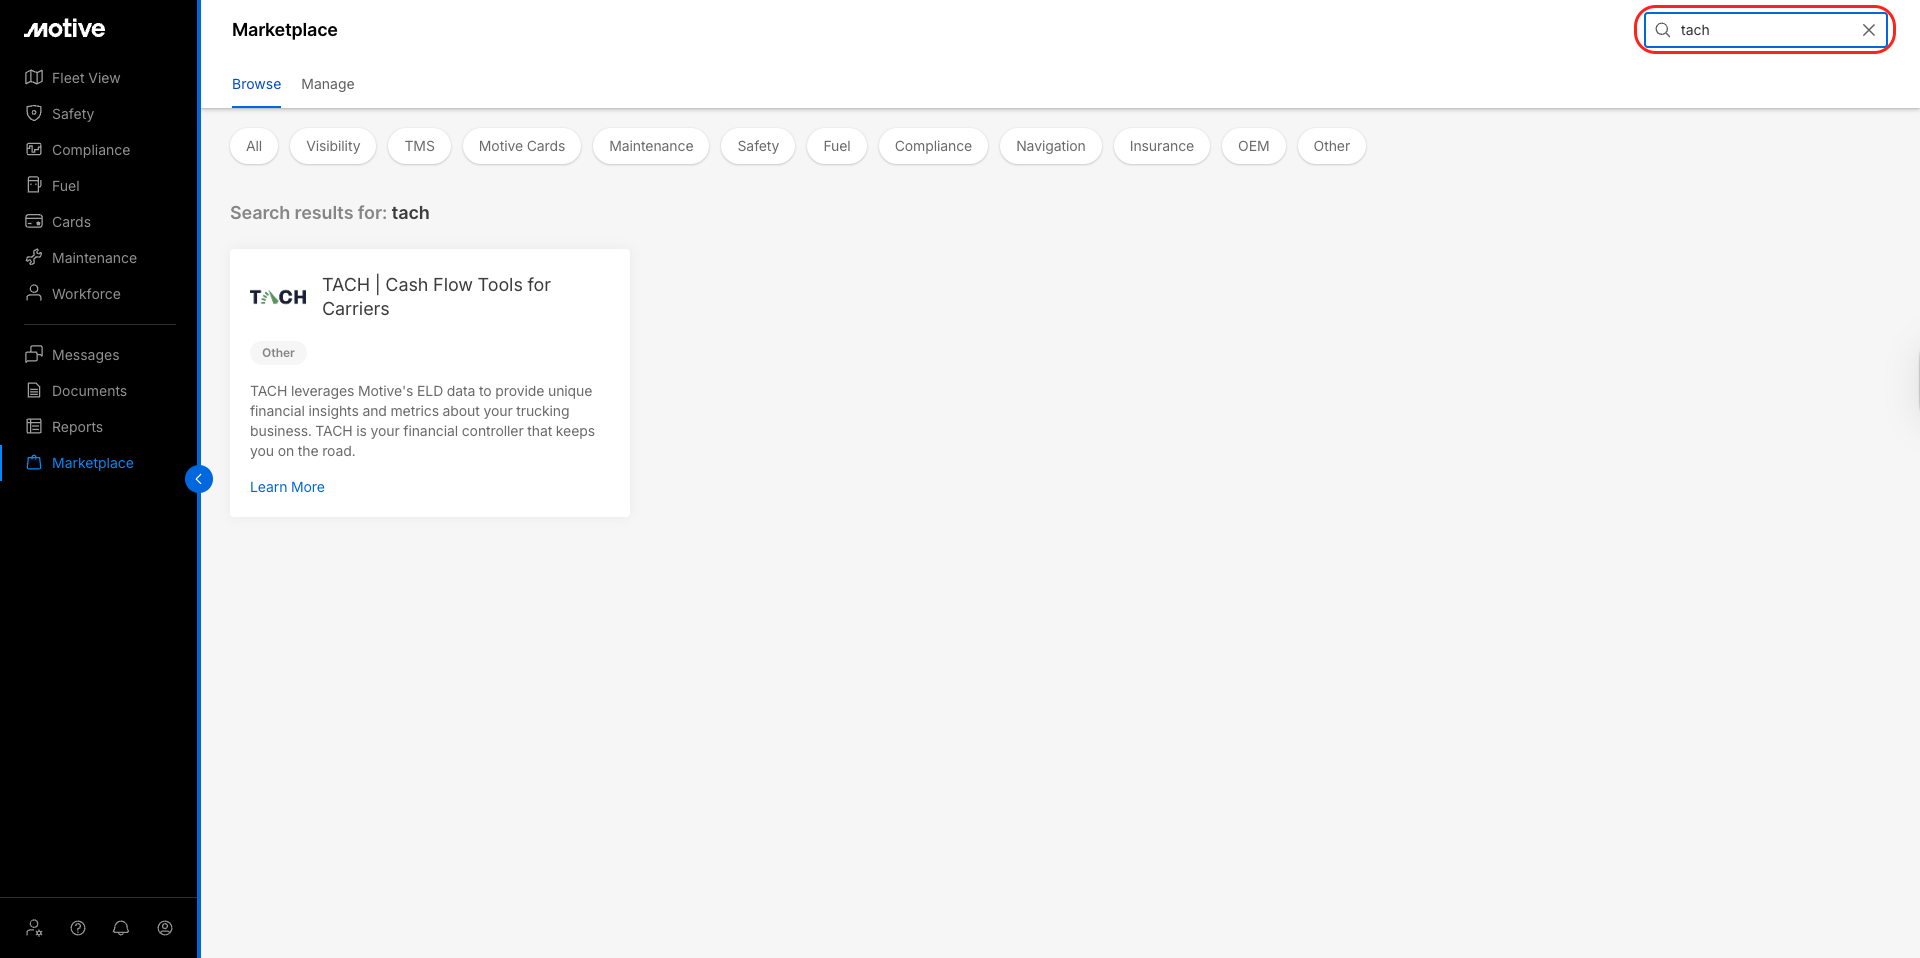Open Fleet View in sidebar
This screenshot has height=958, width=1920.
(x=86, y=78)
